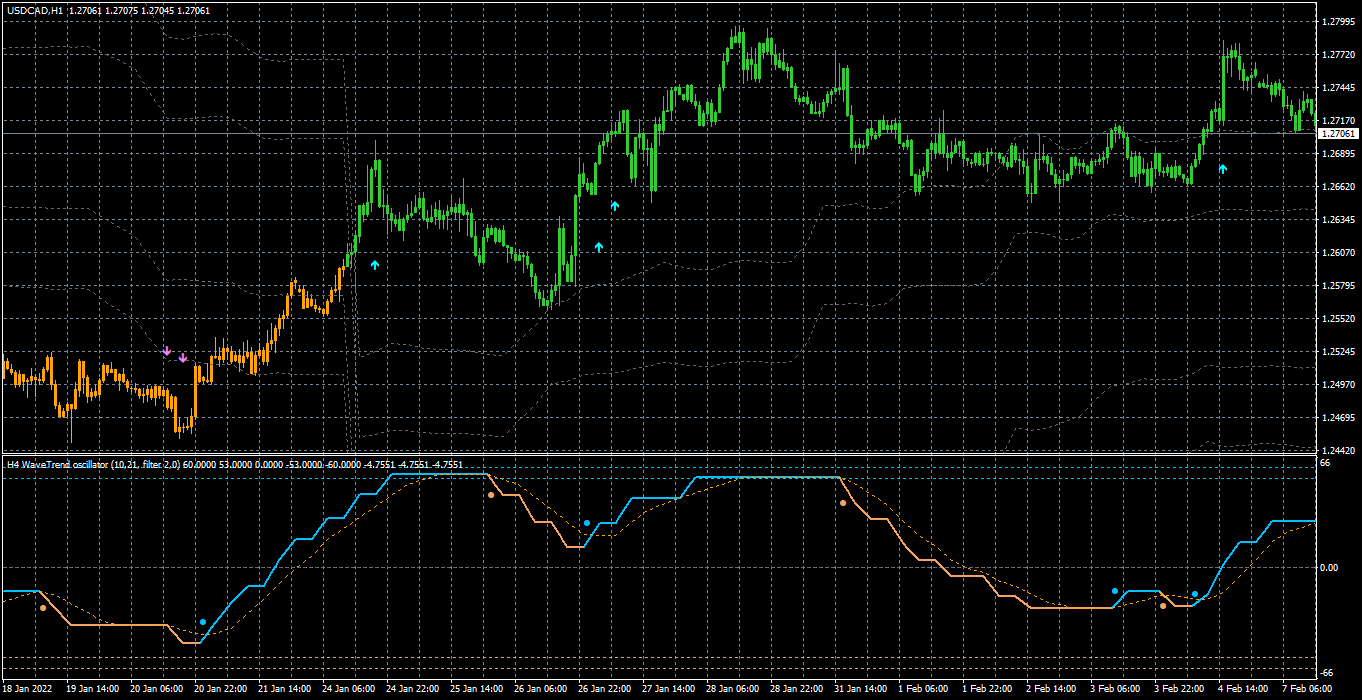
Task: Click the -66 label on the oscillator scale
Action: pyautogui.click(x=1327, y=672)
